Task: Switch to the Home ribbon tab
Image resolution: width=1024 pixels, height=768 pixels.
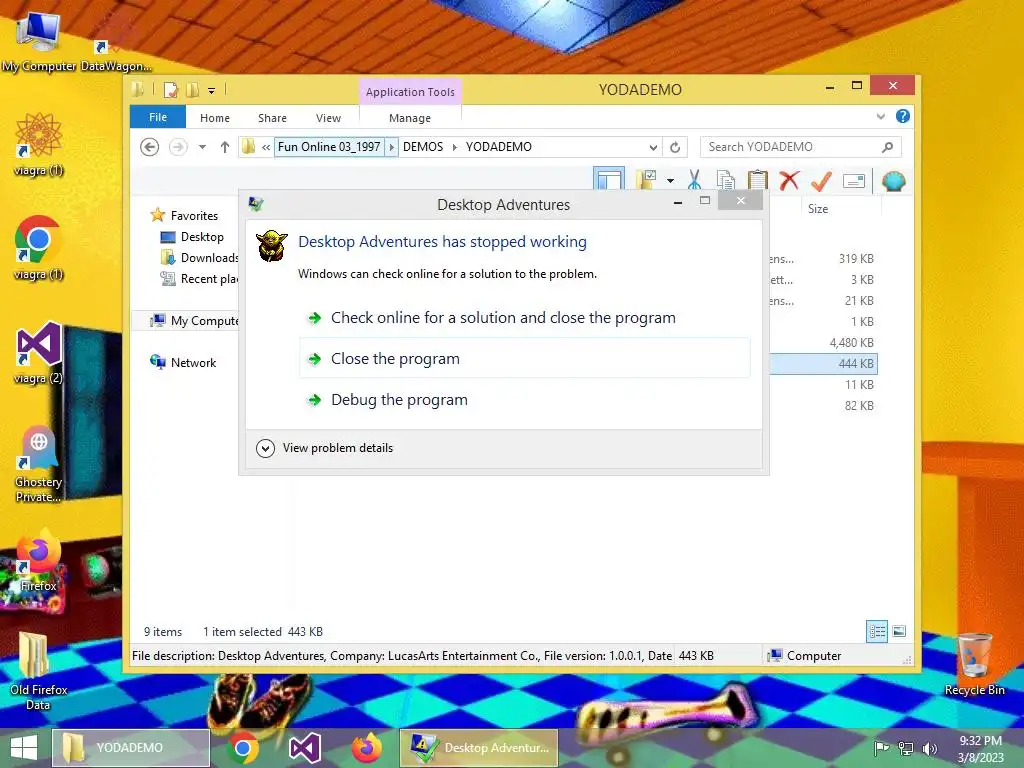Action: click(215, 118)
